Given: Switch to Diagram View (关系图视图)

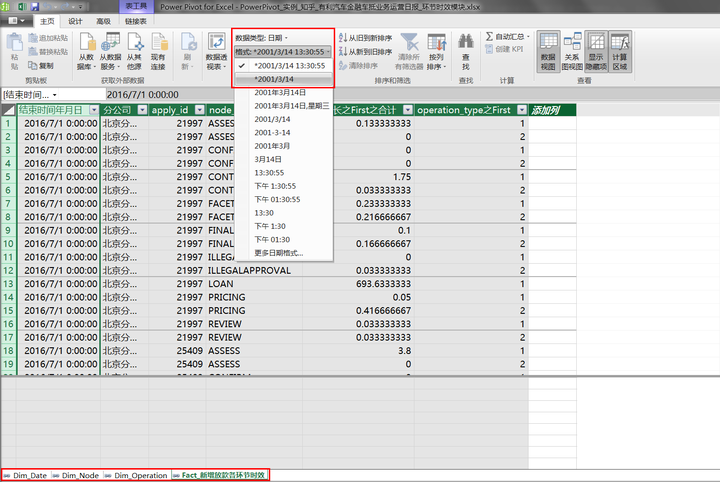Looking at the screenshot, I should tap(572, 51).
